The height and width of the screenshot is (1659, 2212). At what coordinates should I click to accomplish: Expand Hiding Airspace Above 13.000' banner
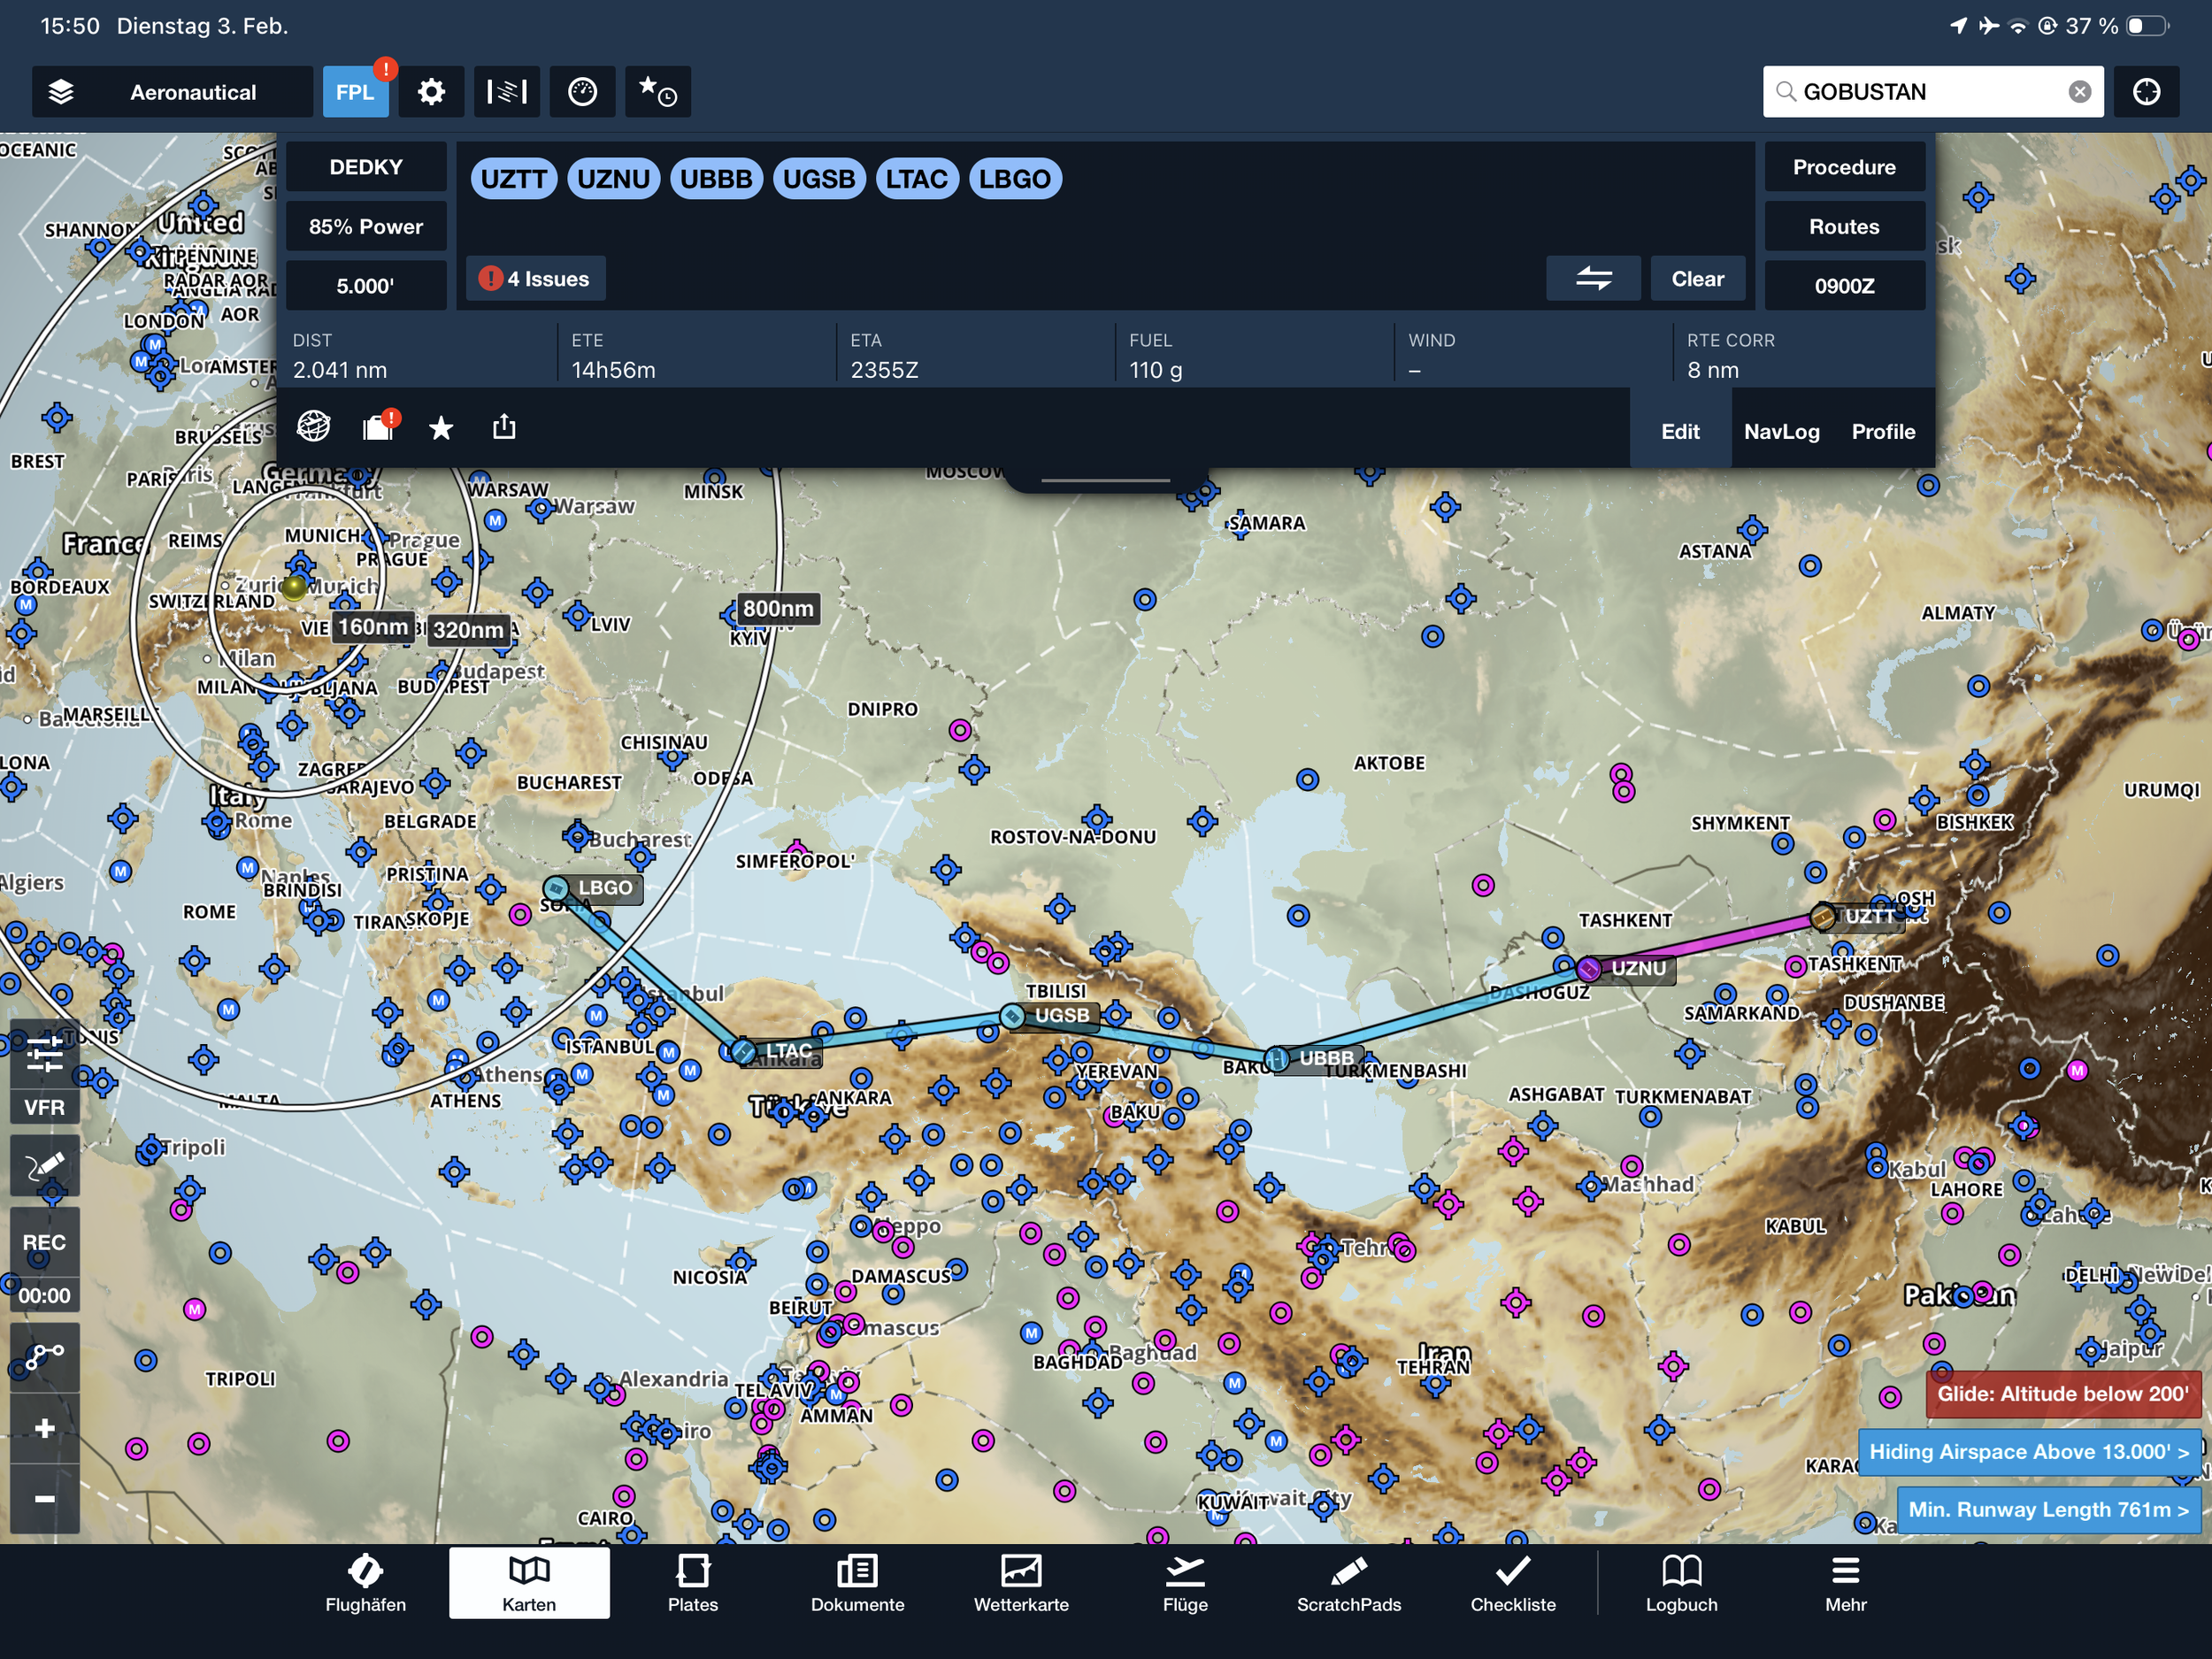click(x=2028, y=1452)
